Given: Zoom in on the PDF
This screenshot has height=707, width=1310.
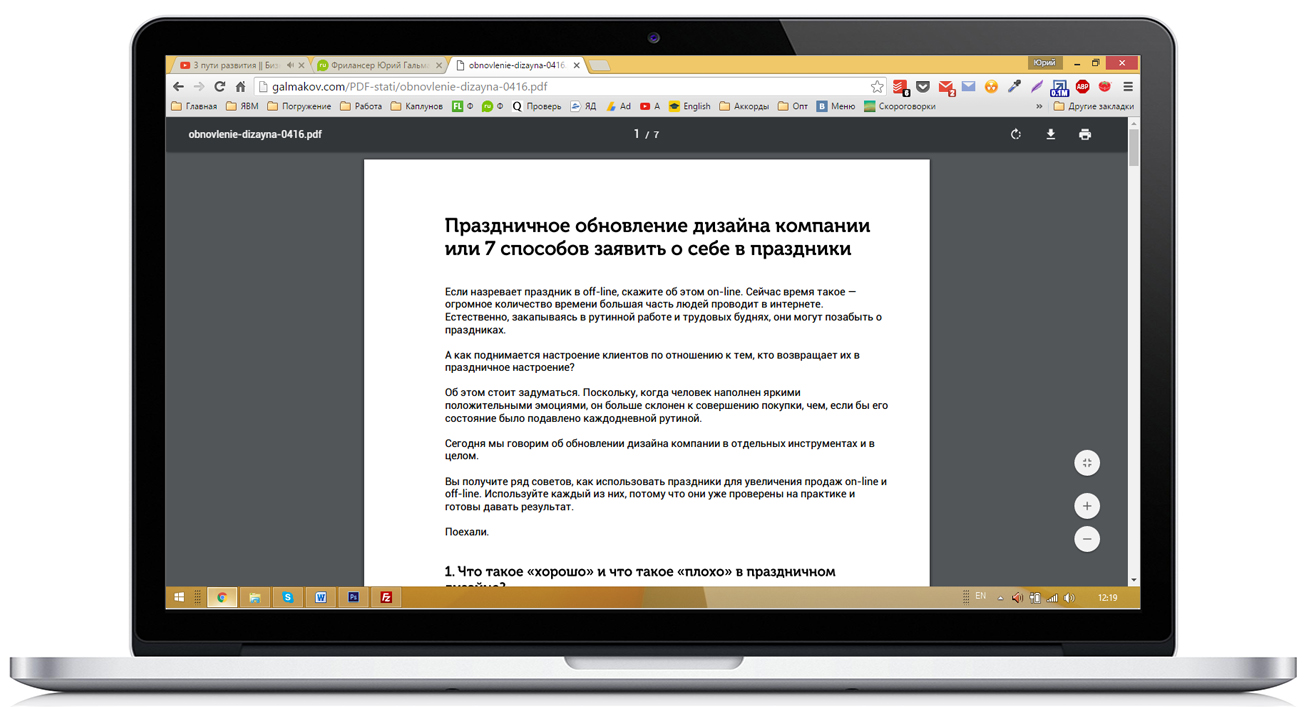Looking at the screenshot, I should (x=1087, y=506).
